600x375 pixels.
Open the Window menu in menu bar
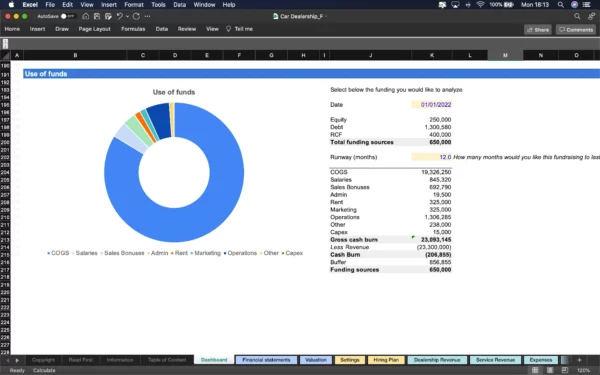[x=204, y=5]
